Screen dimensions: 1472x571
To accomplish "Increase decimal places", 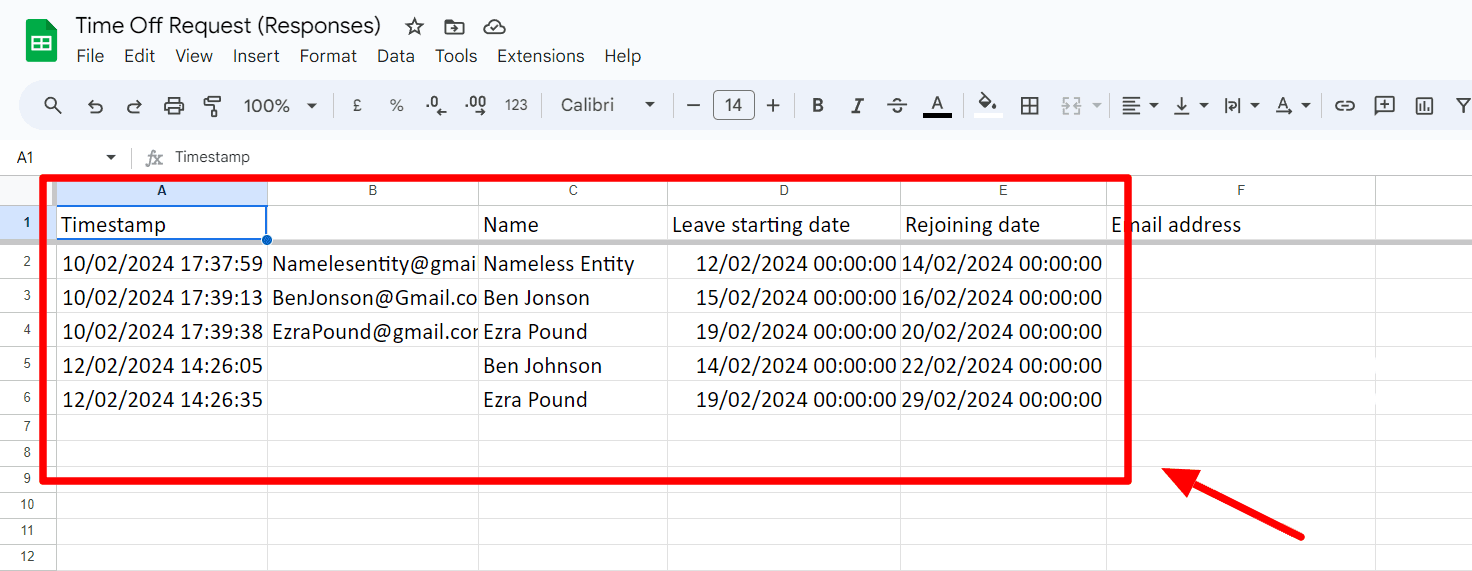I will coord(476,105).
